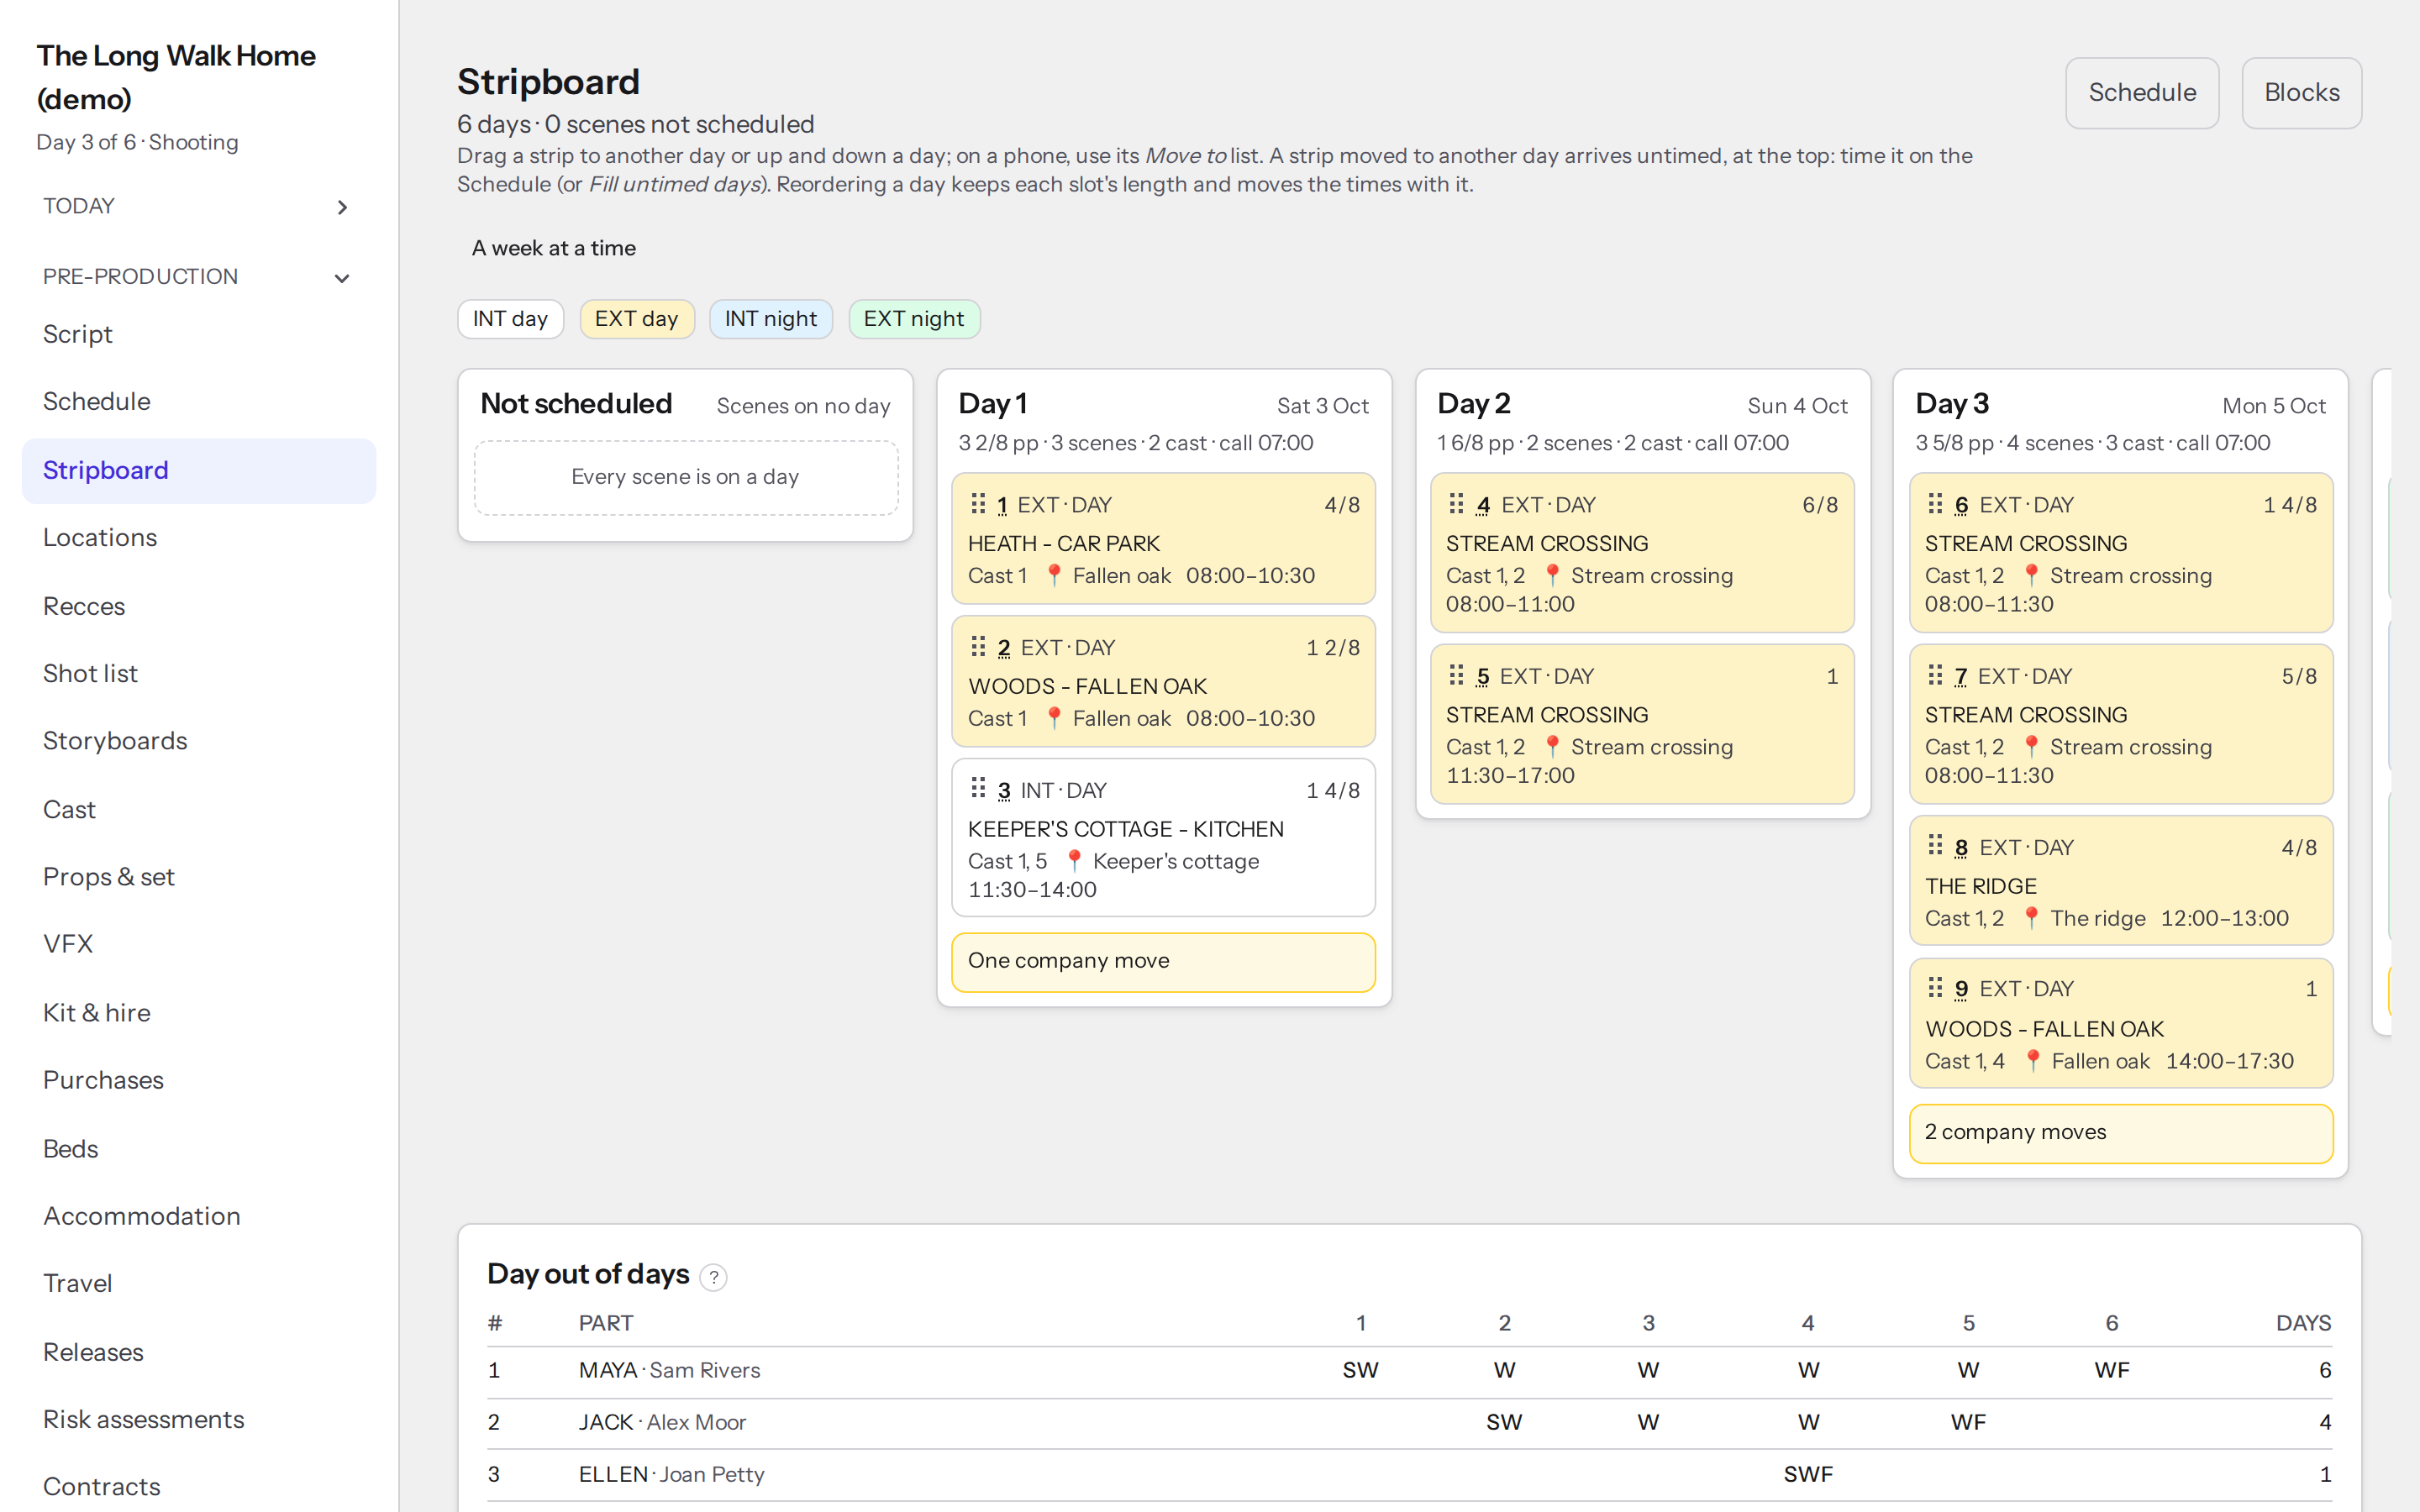Open scene number 9 link
The width and height of the screenshot is (2420, 1512).
tap(1961, 989)
